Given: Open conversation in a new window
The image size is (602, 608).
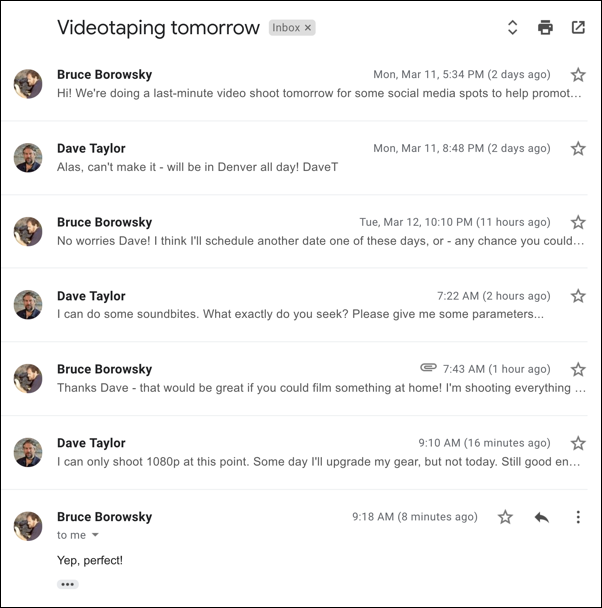Looking at the screenshot, I should [578, 28].
